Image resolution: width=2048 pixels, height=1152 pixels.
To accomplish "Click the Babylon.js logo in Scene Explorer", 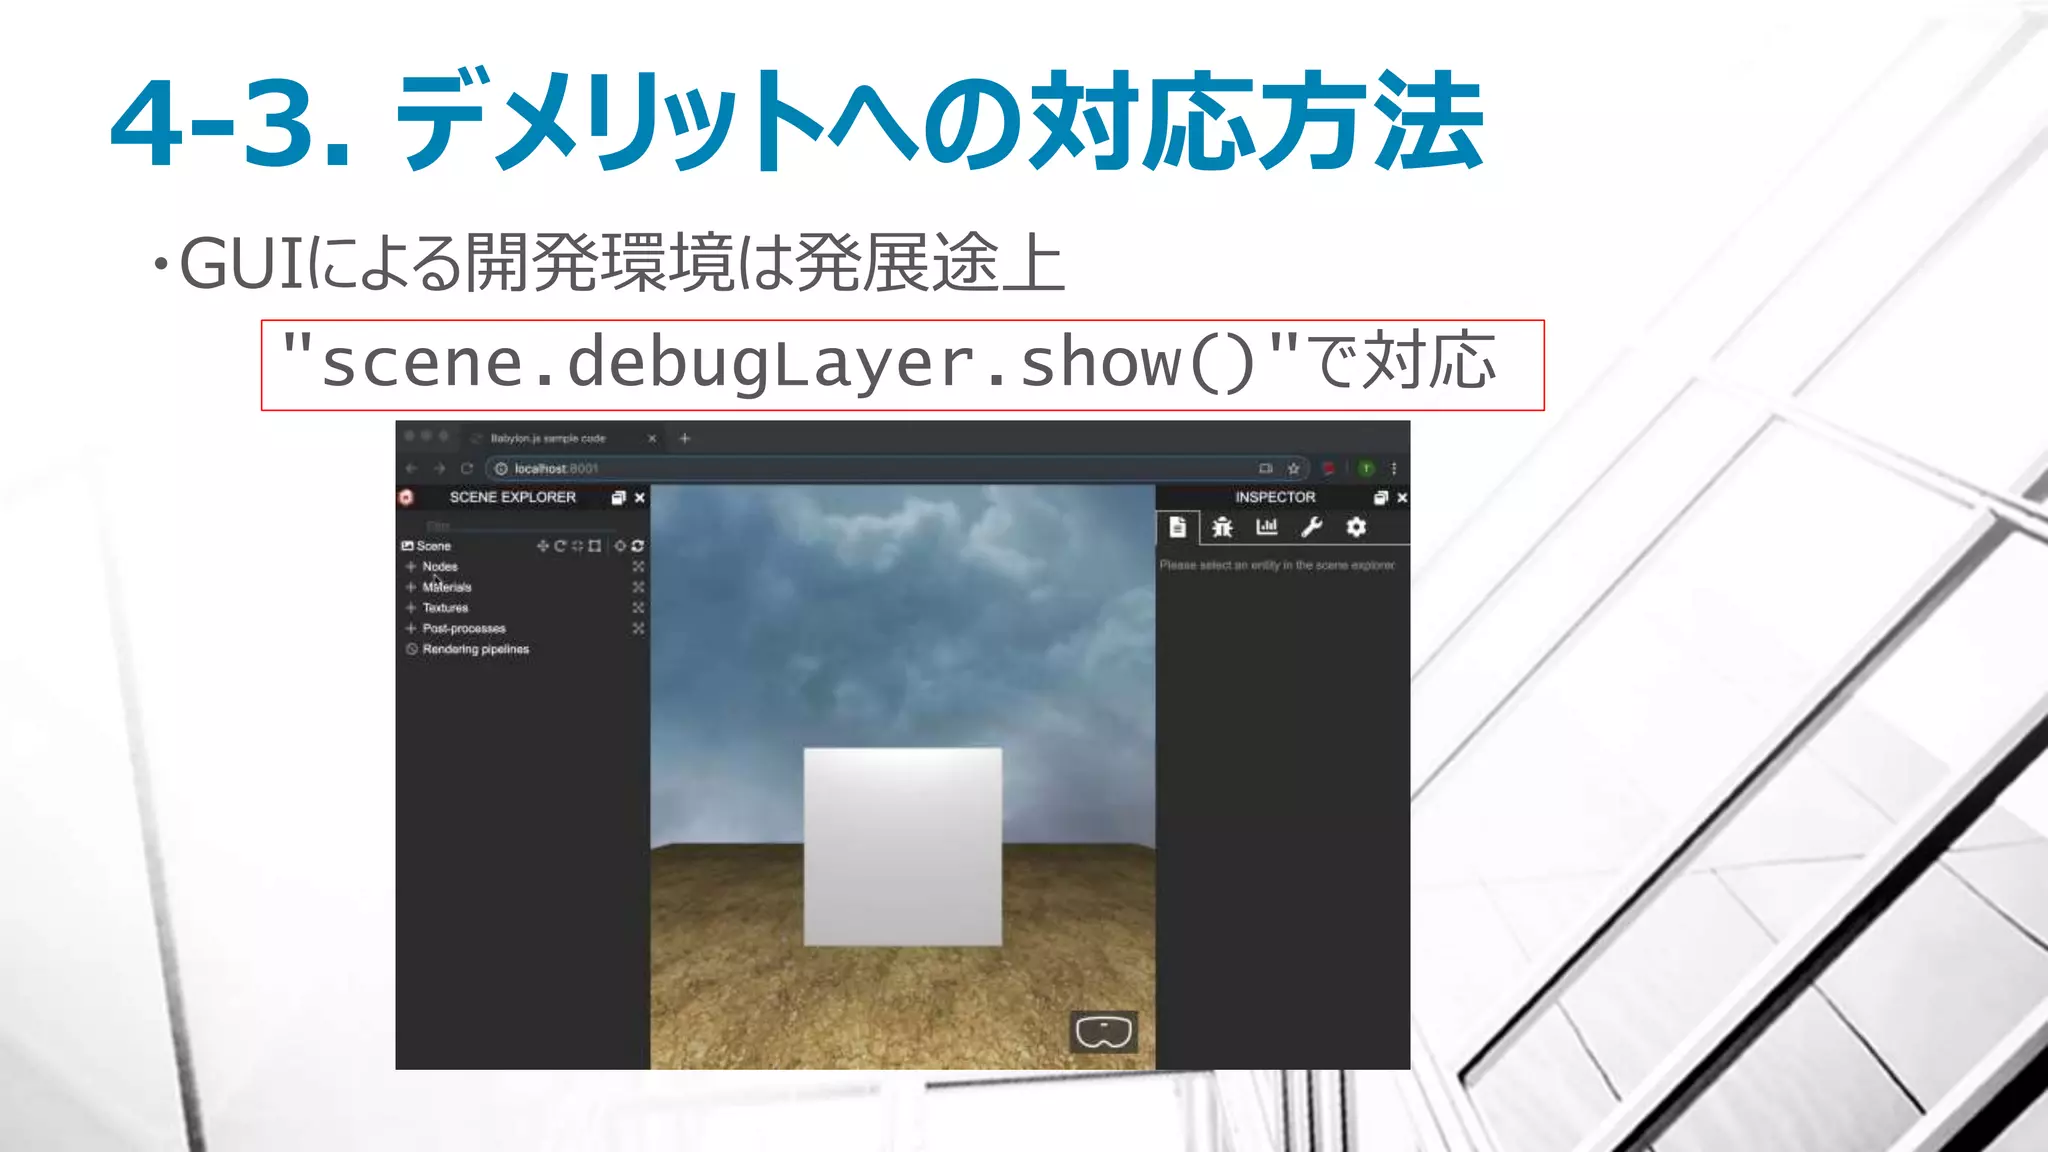I will pos(406,497).
